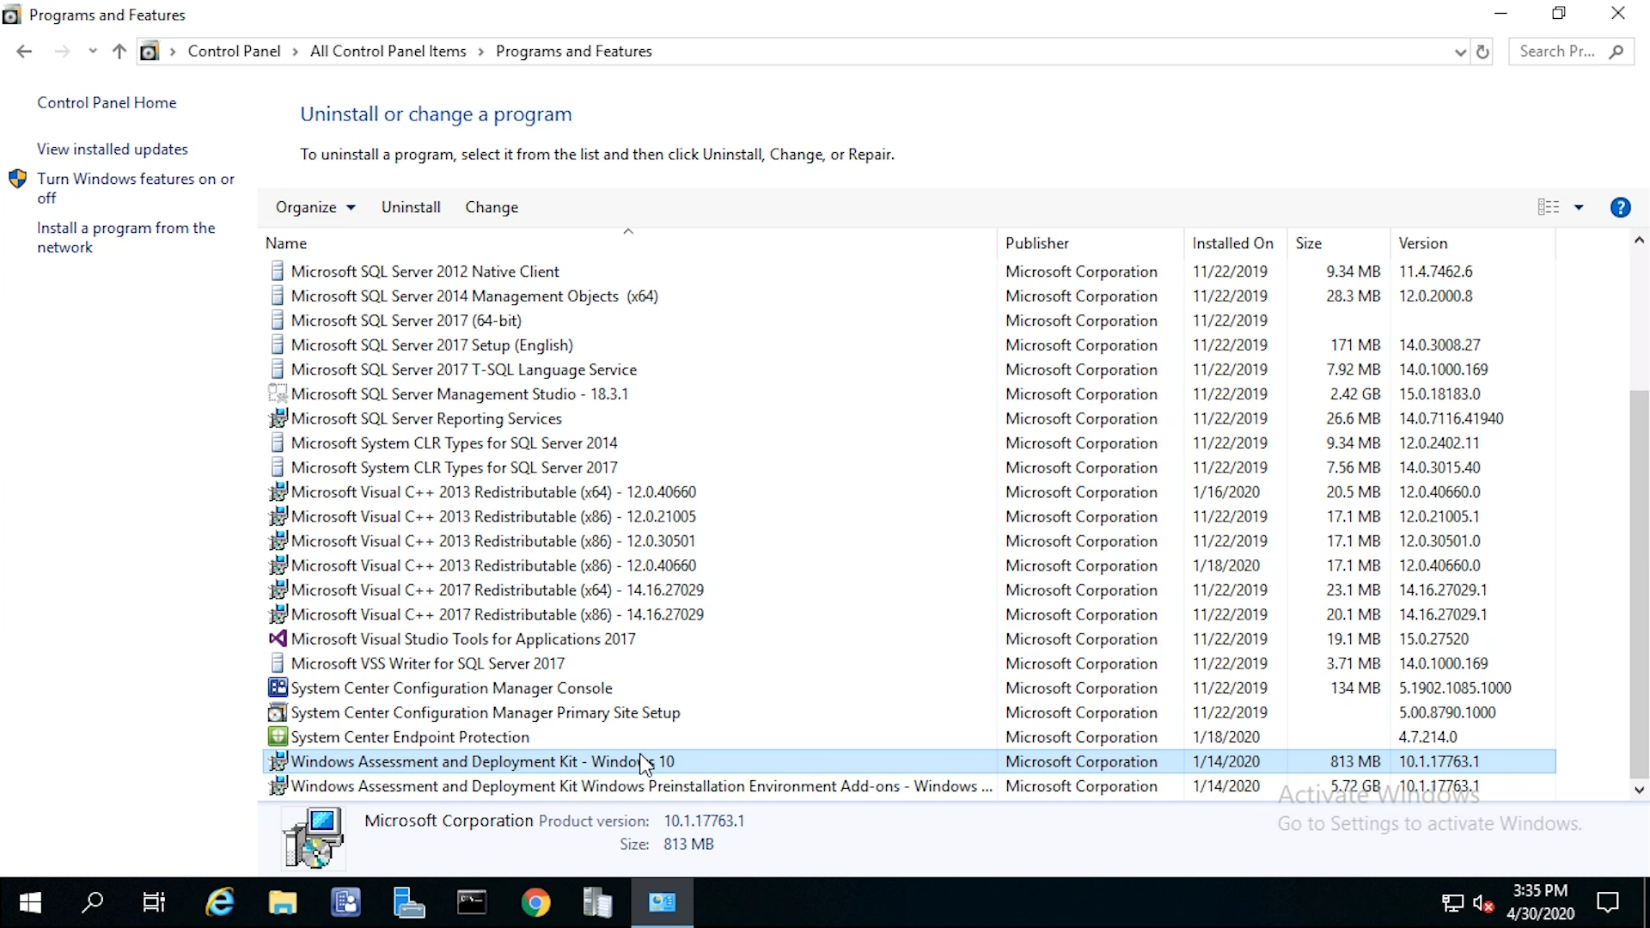Open File Explorer from taskbar
The image size is (1650, 928).
(x=282, y=903)
